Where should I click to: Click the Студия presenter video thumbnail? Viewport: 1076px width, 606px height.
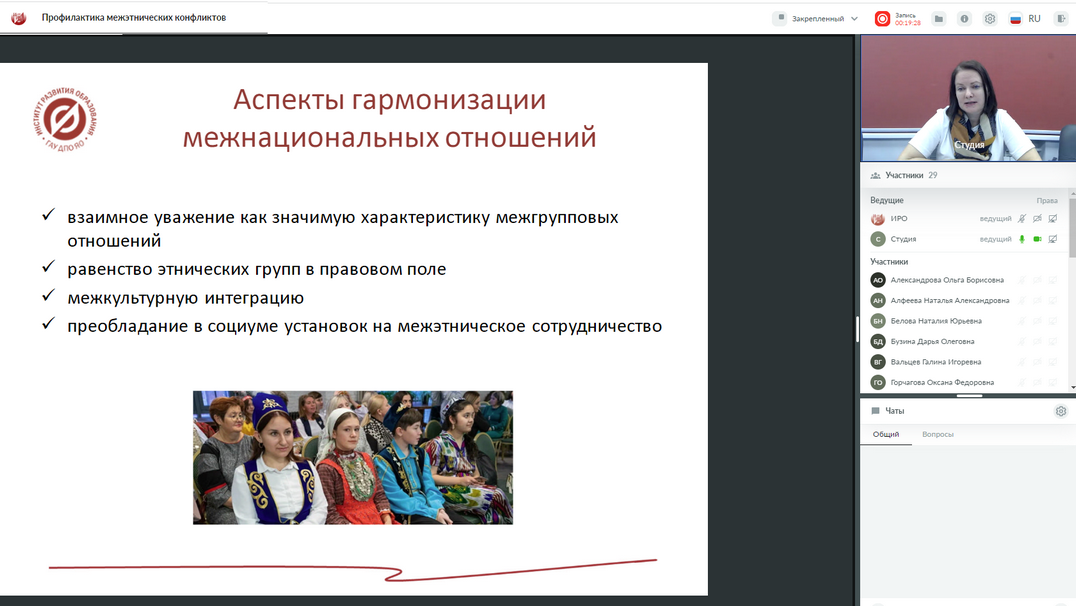[967, 100]
